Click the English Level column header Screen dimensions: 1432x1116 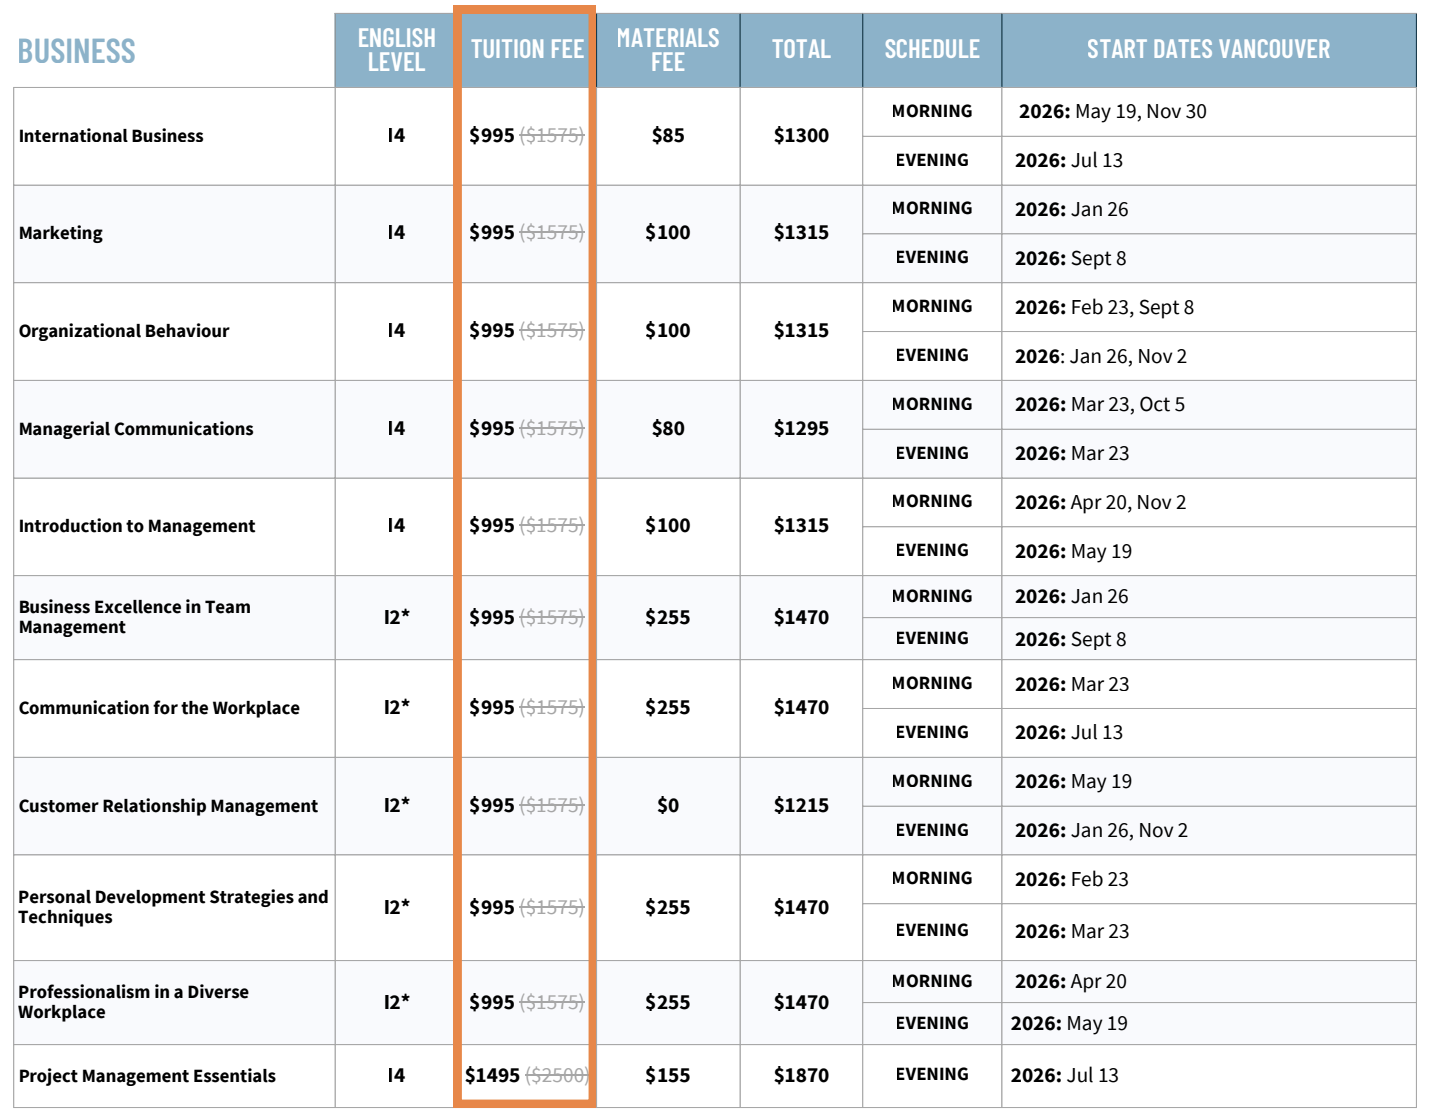396,50
